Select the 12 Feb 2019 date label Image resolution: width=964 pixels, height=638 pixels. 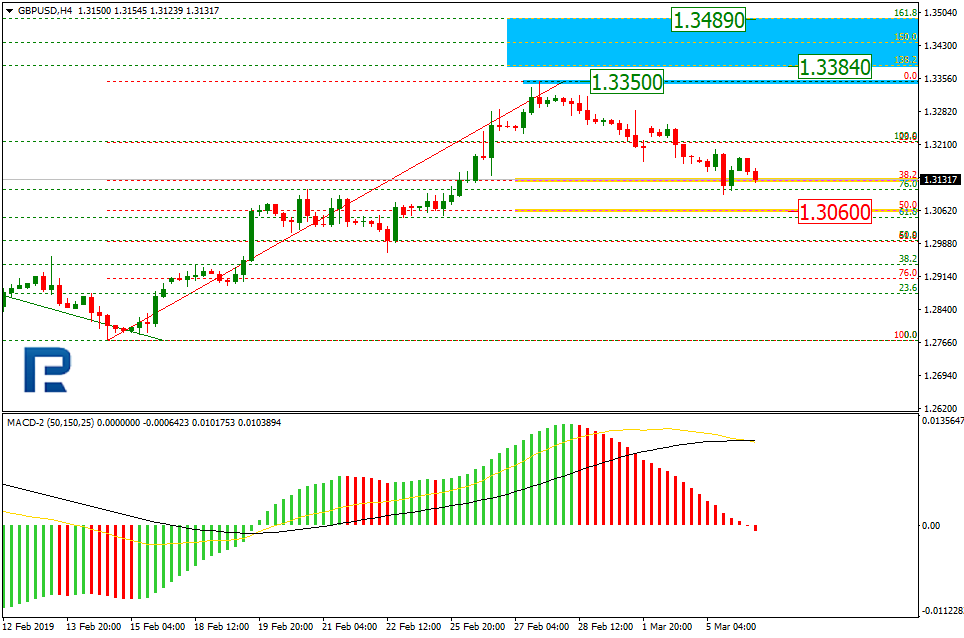click(x=29, y=627)
